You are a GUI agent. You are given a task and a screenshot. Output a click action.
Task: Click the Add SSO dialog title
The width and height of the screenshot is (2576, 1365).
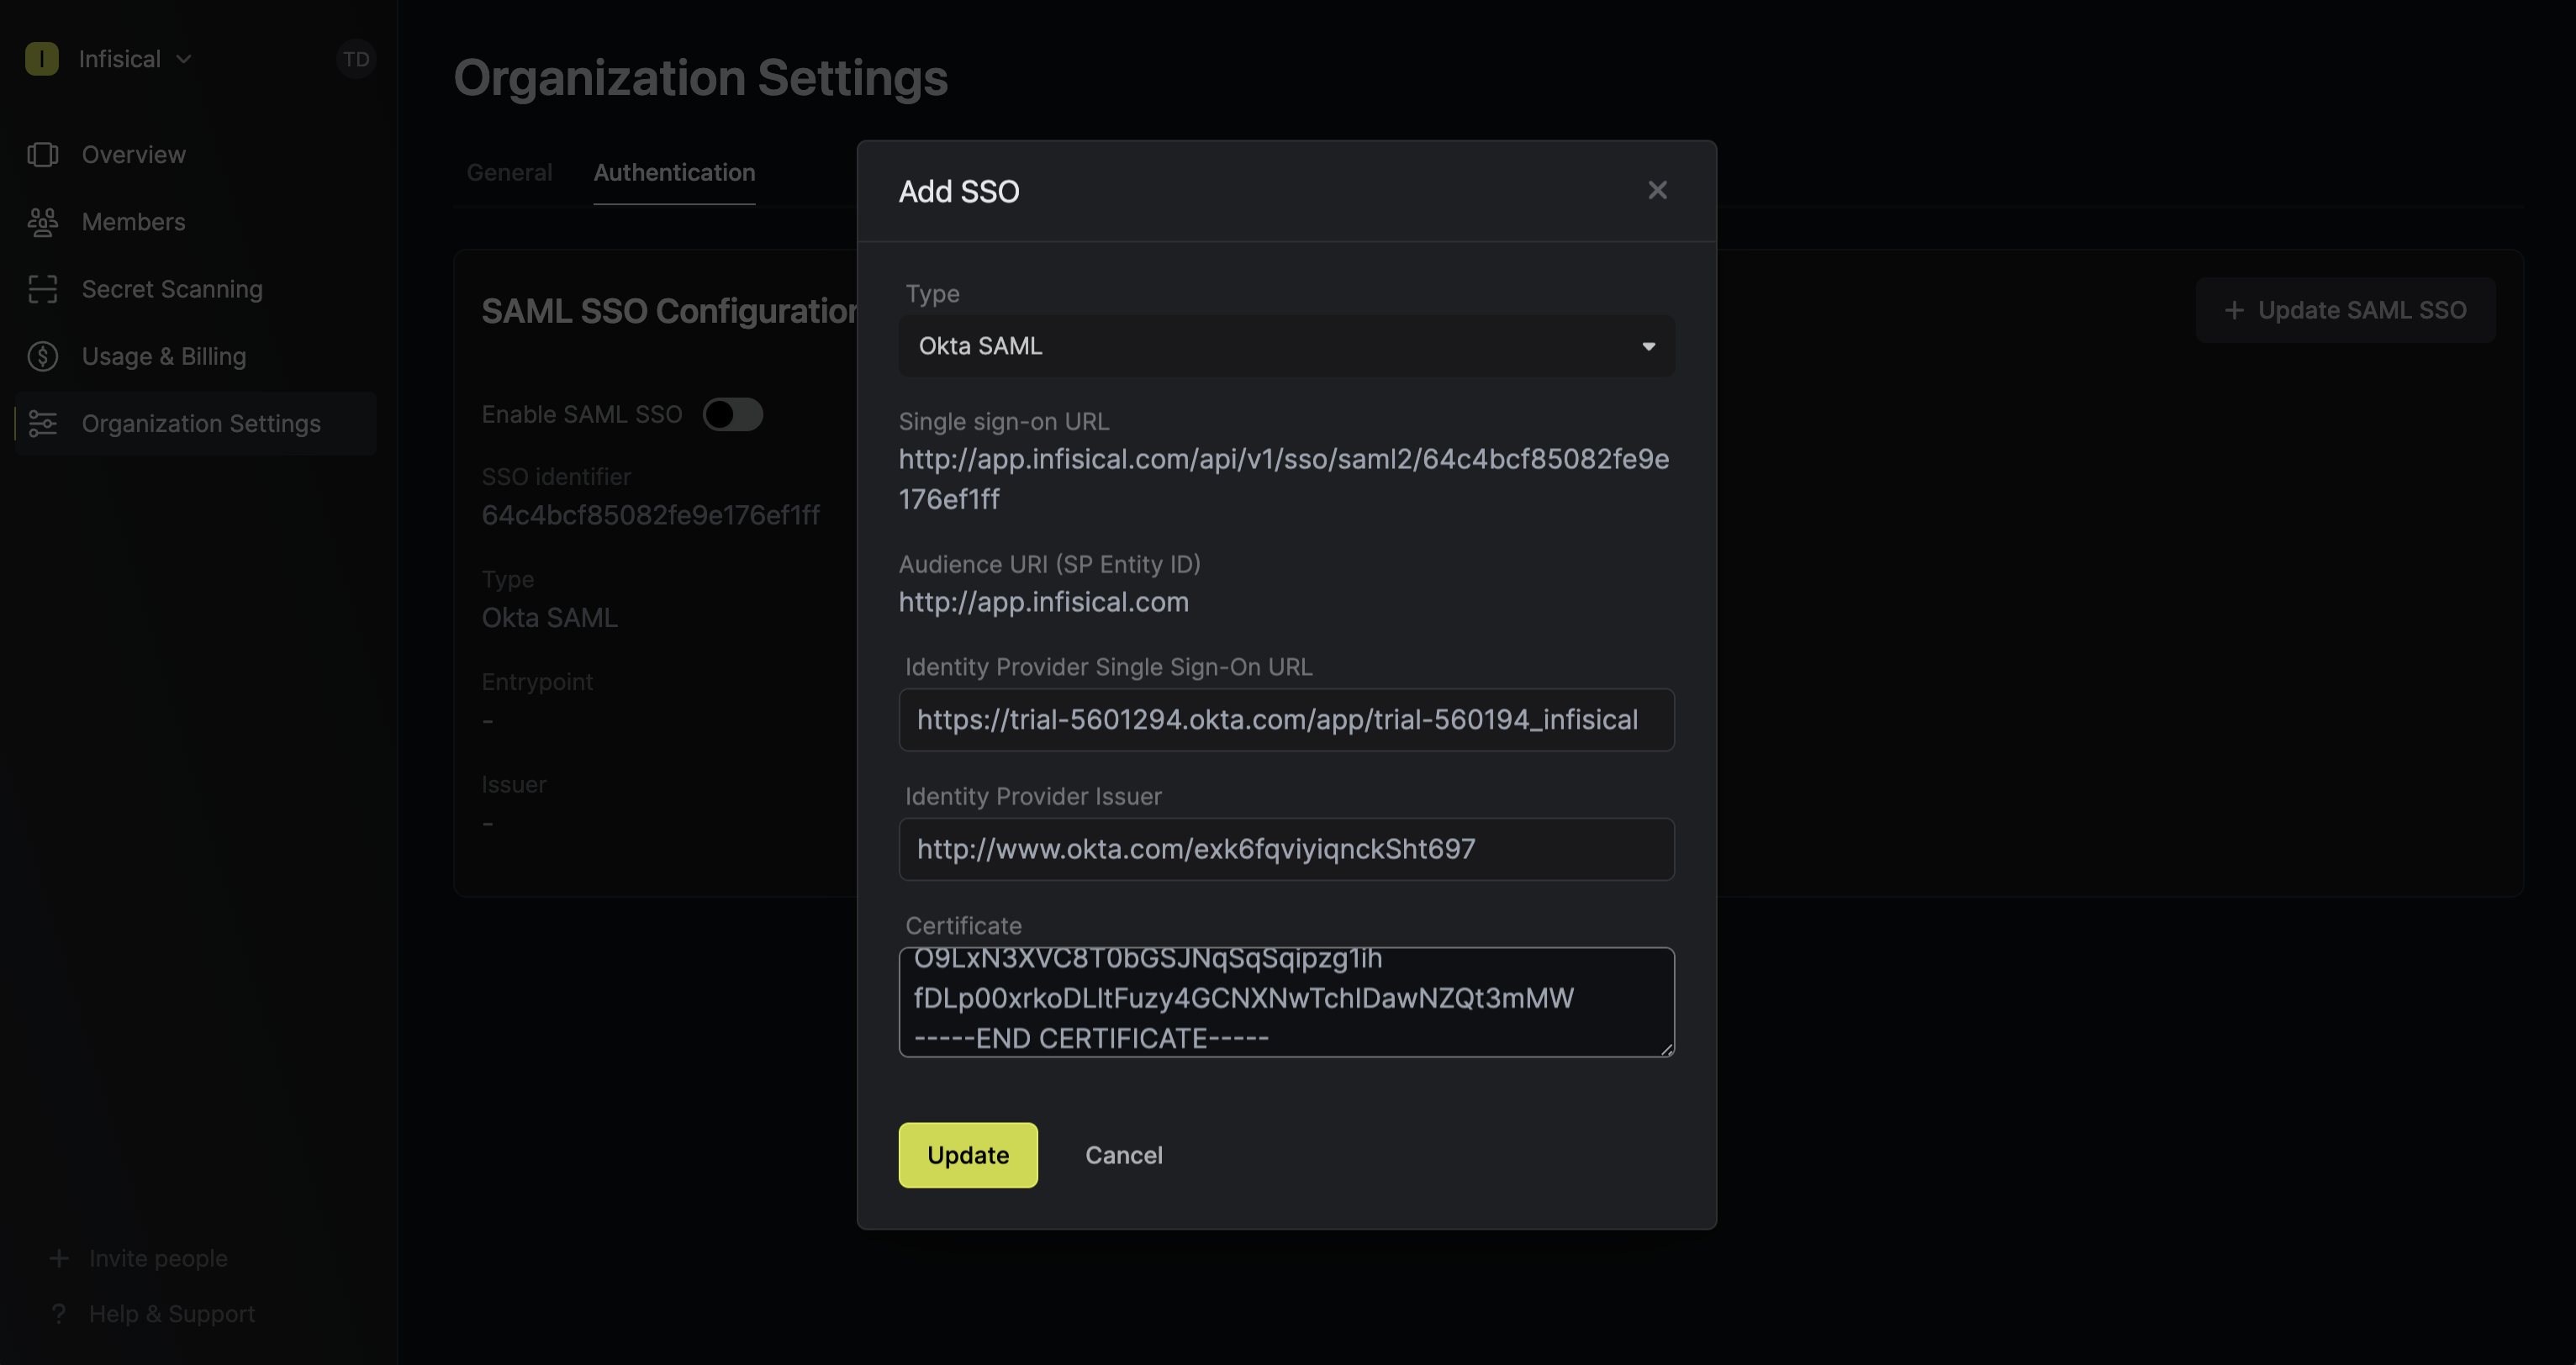[958, 191]
